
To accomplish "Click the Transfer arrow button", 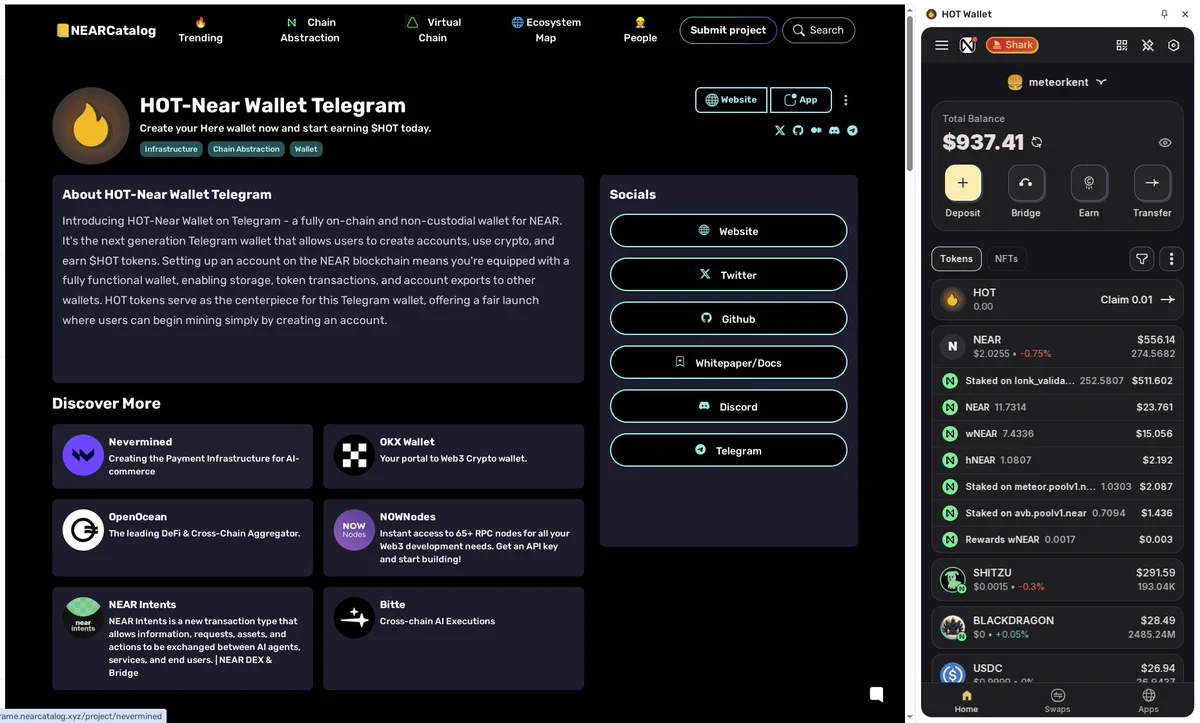I will (1152, 183).
